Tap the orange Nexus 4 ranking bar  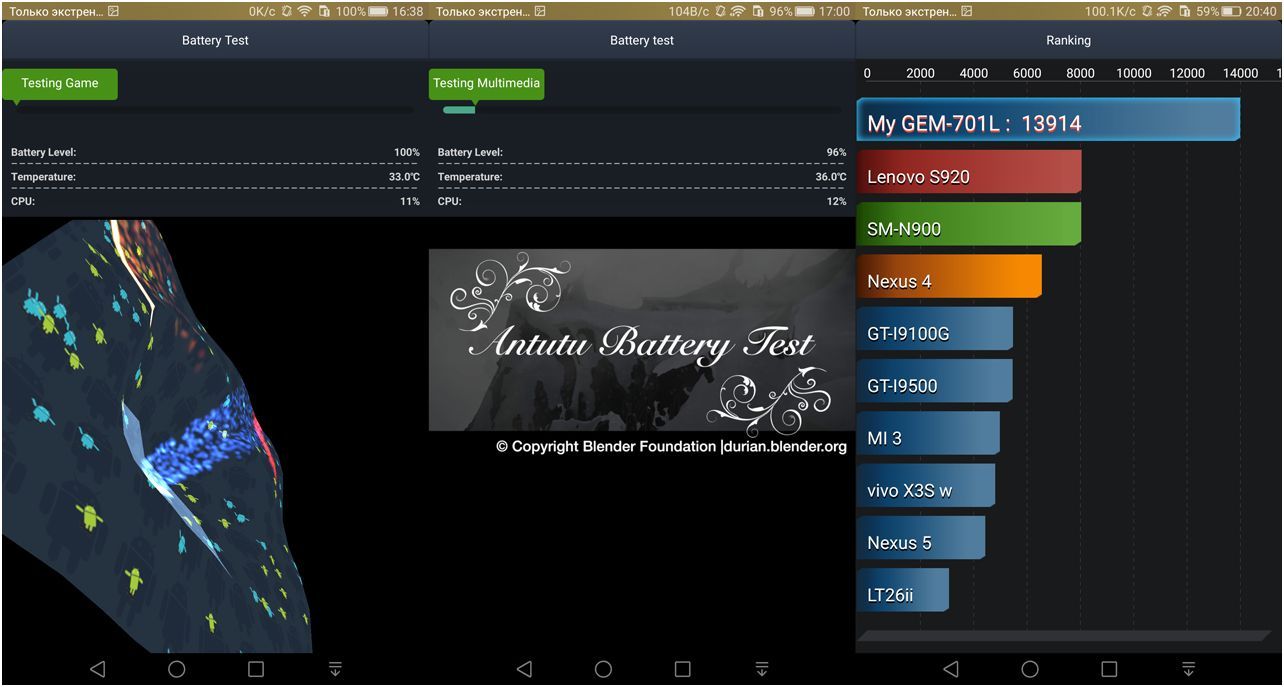948,279
